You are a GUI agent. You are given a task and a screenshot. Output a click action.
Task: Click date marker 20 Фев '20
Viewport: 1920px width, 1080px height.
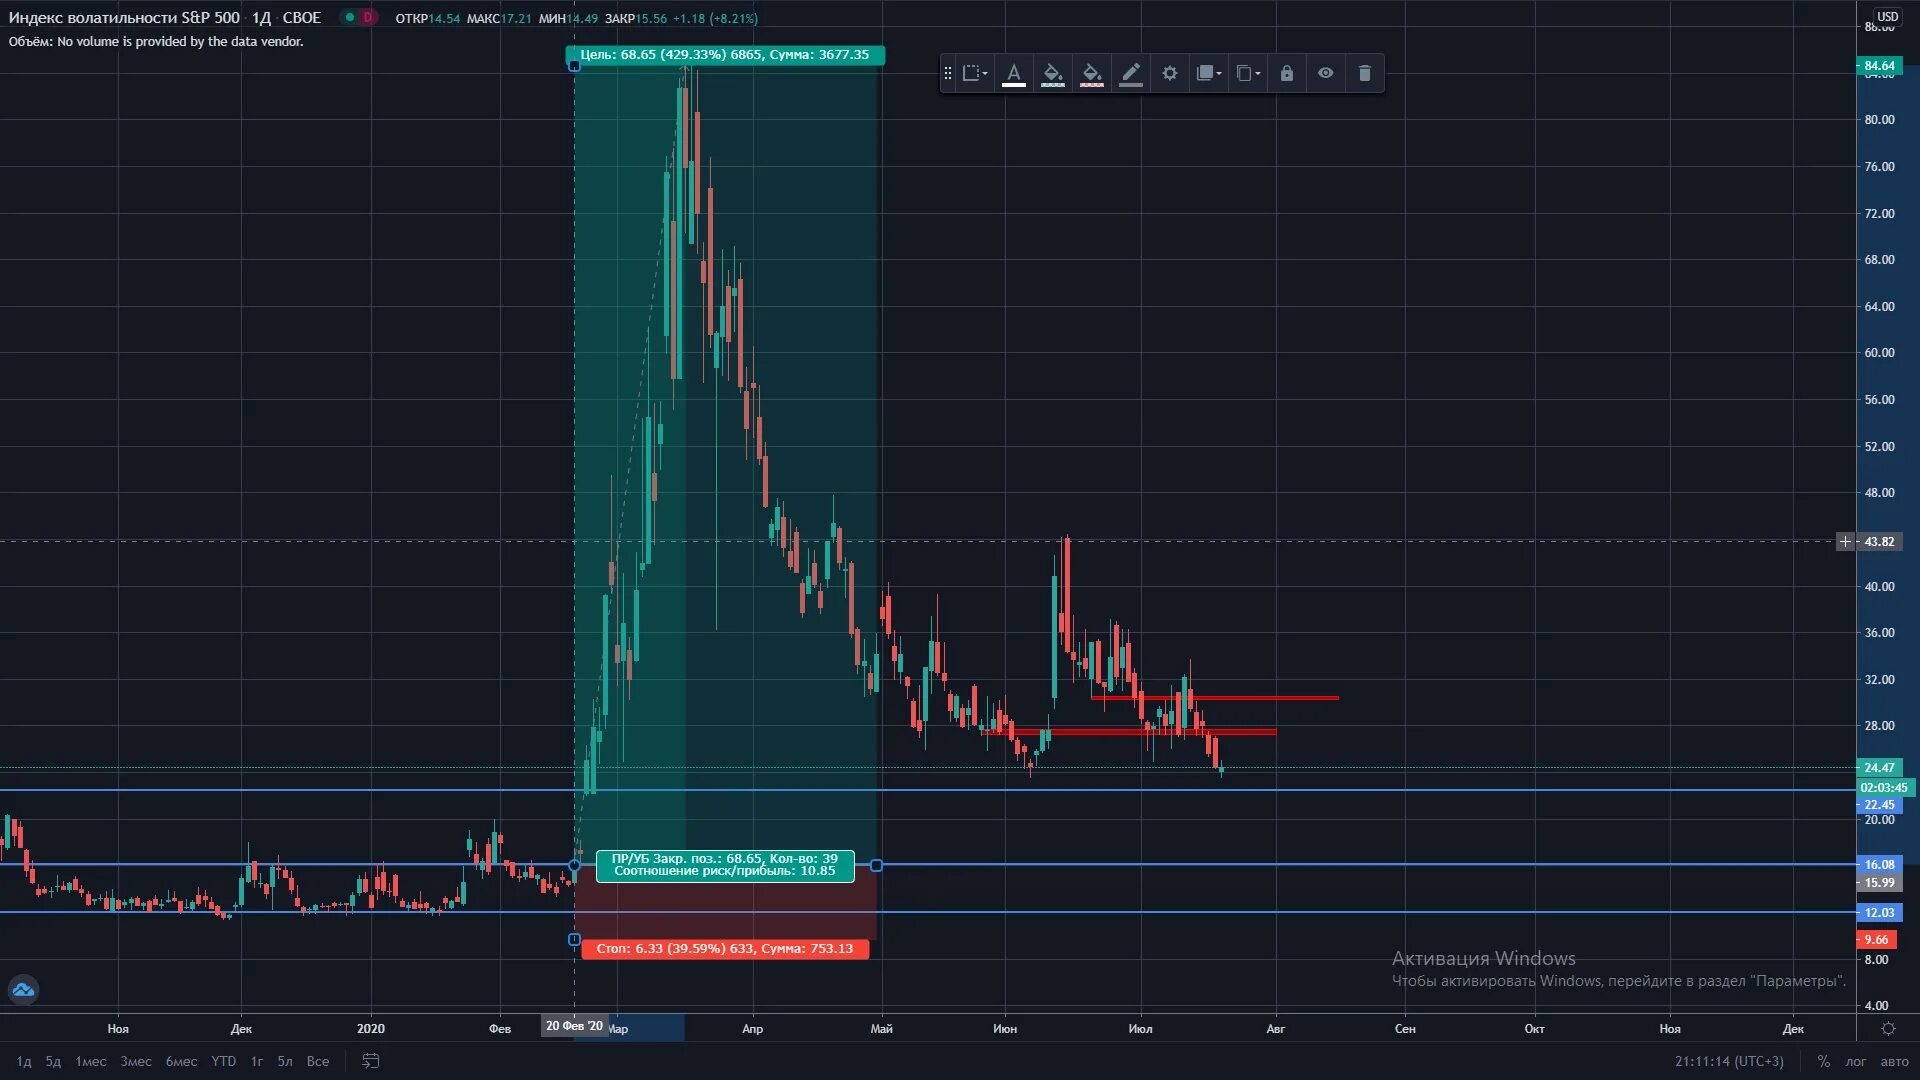pyautogui.click(x=575, y=1026)
